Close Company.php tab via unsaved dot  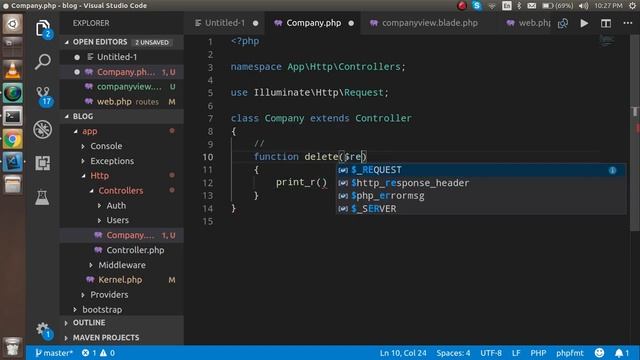click(351, 23)
